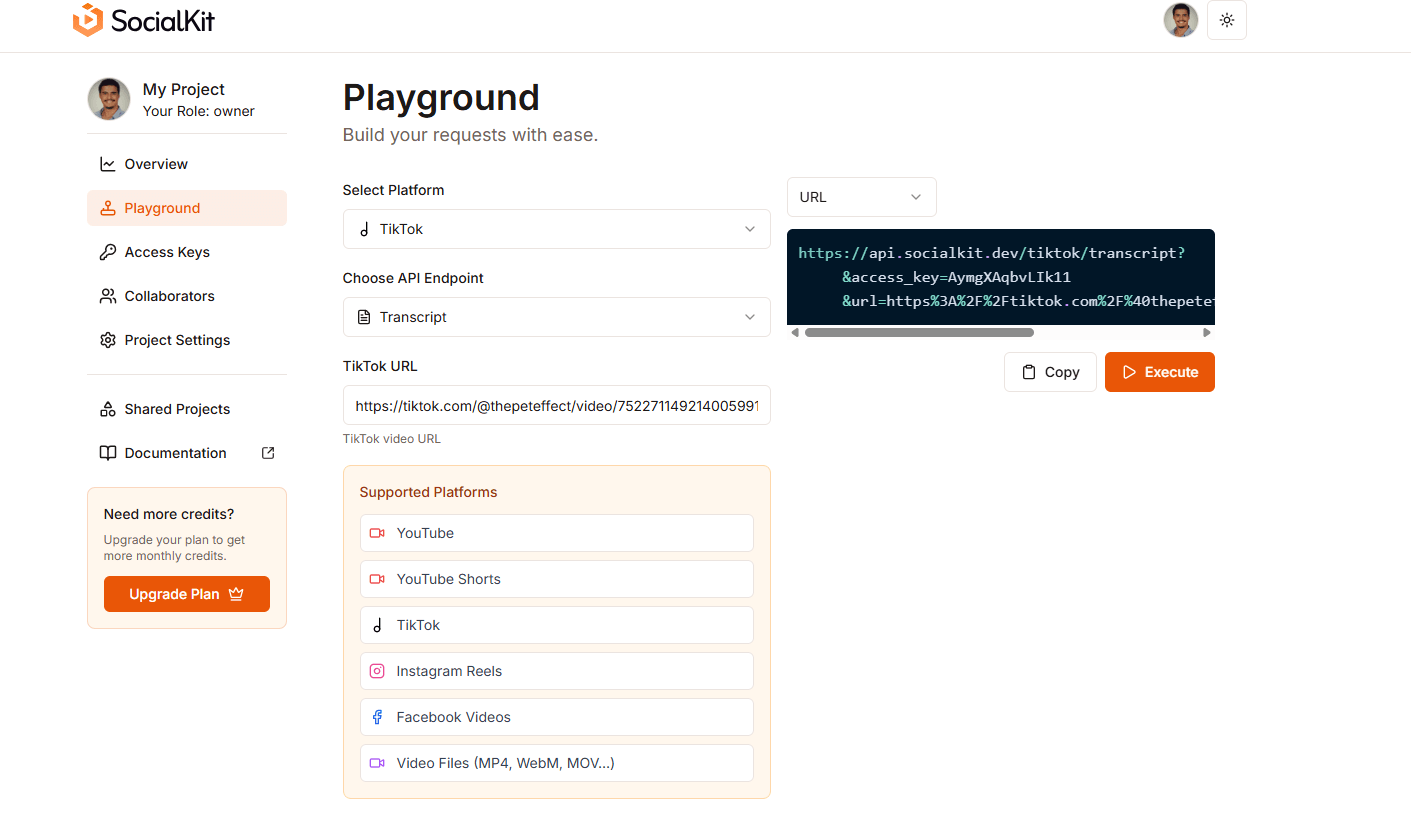1411x827 pixels.
Task: Click into the TikTok URL input field
Action: [x=556, y=406]
